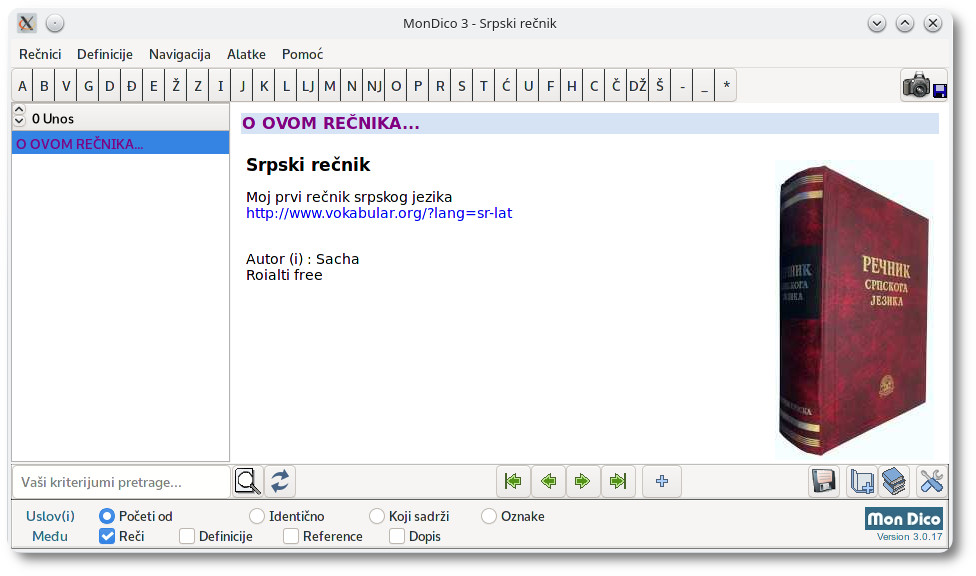Click the Srpski rečnik heading
976x576 pixels.
(308, 164)
